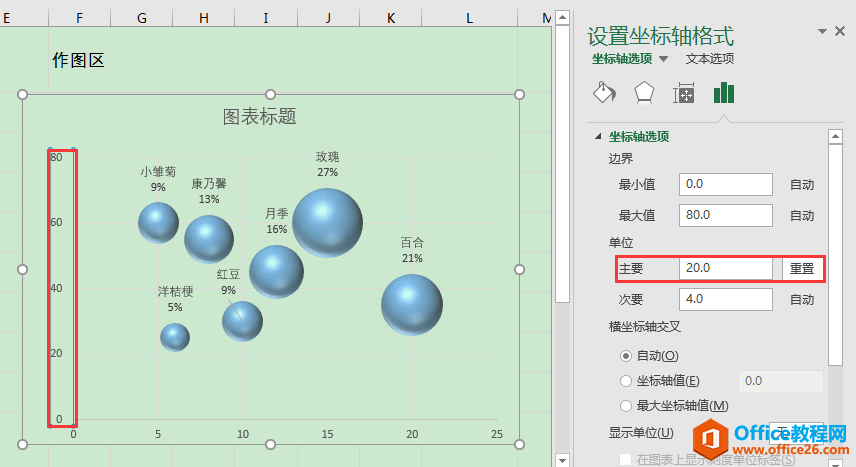The height and width of the screenshot is (467, 856).
Task: Select column G header
Action: 141,18
